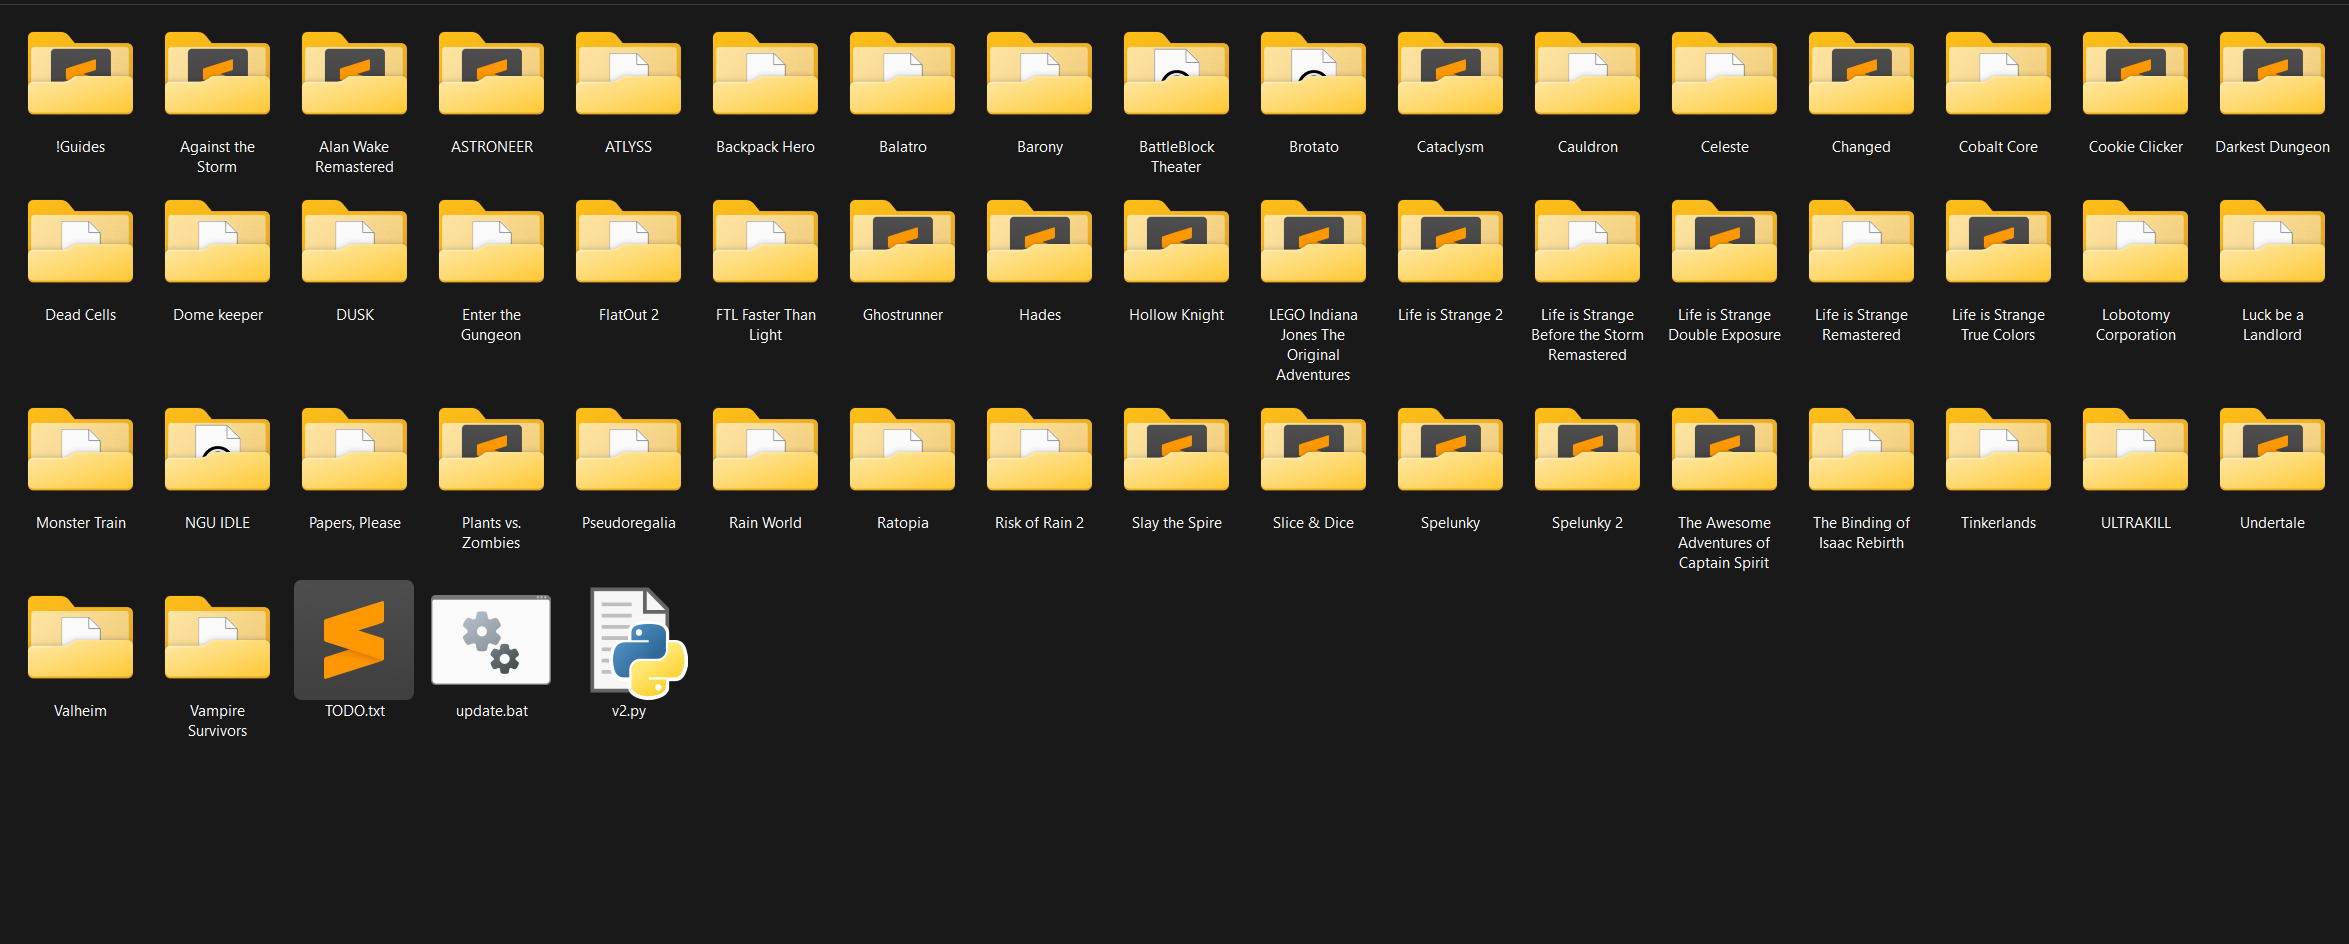
Task: Click the Life is Strange Remastered folder
Action: (x=1861, y=241)
